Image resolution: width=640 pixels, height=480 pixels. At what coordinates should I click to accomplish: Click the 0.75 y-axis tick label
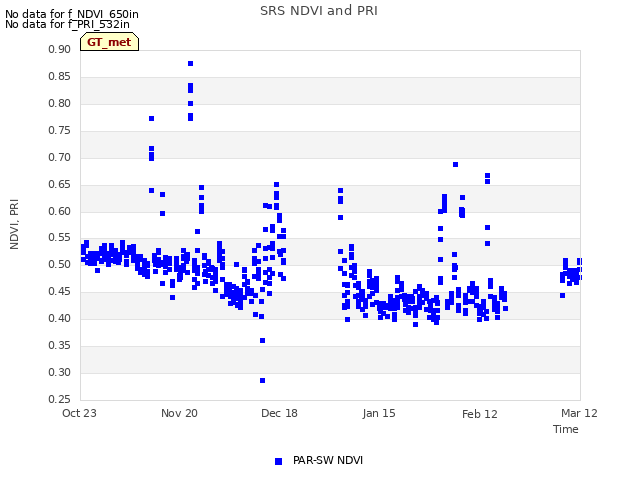tap(59, 130)
